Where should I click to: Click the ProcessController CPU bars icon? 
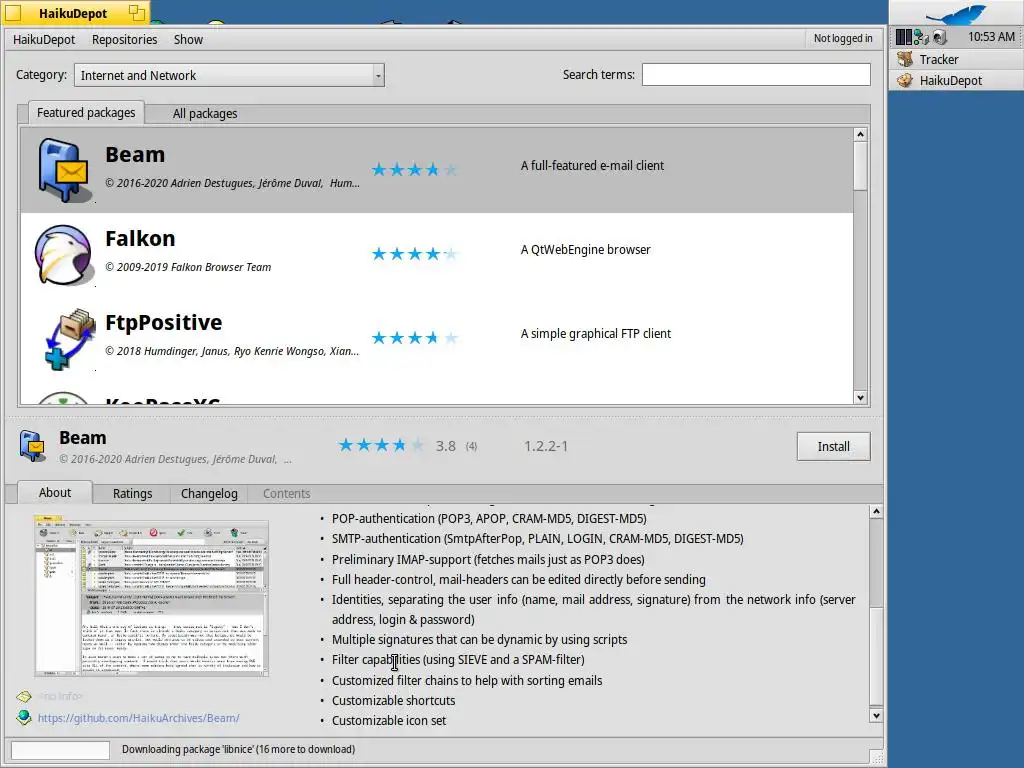(x=903, y=37)
